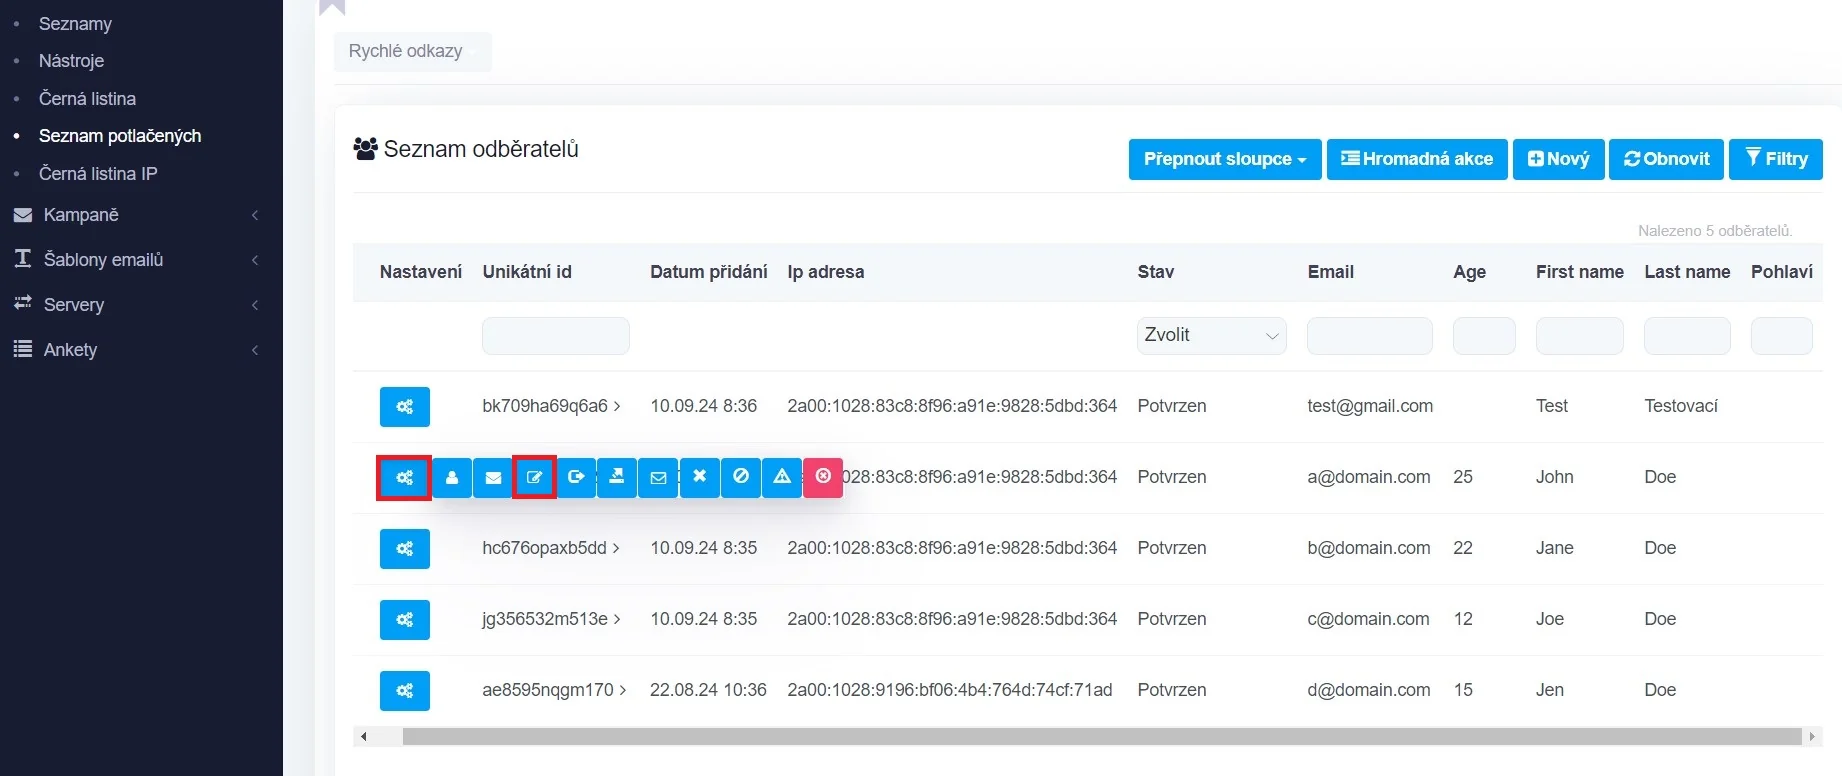This screenshot has width=1842, height=776.
Task: Focus the Email column filter field
Action: (1369, 336)
